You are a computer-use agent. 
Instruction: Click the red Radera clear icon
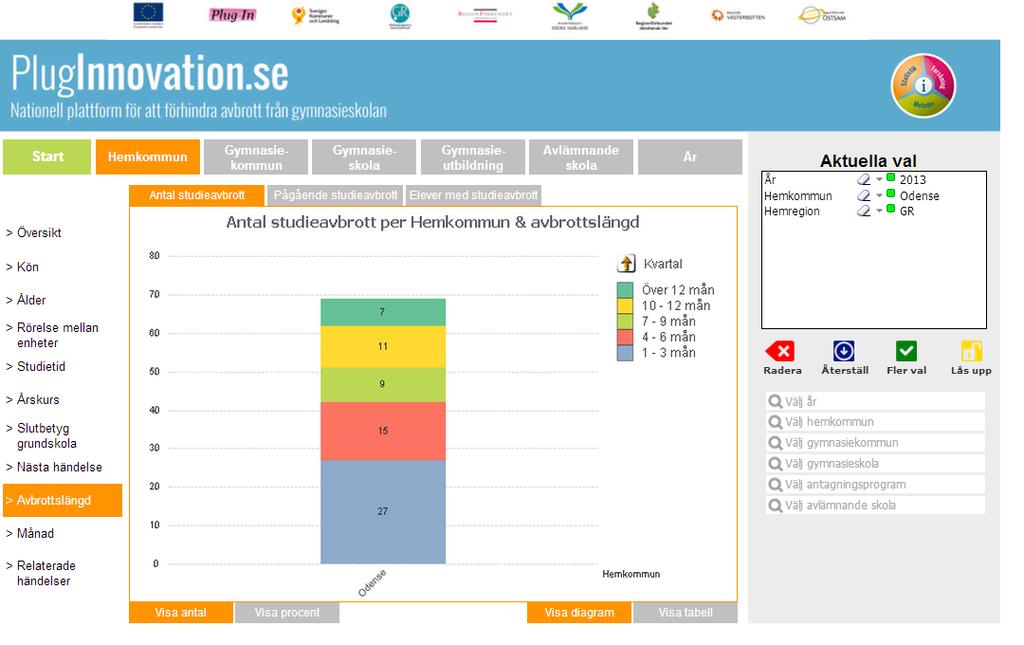[781, 351]
